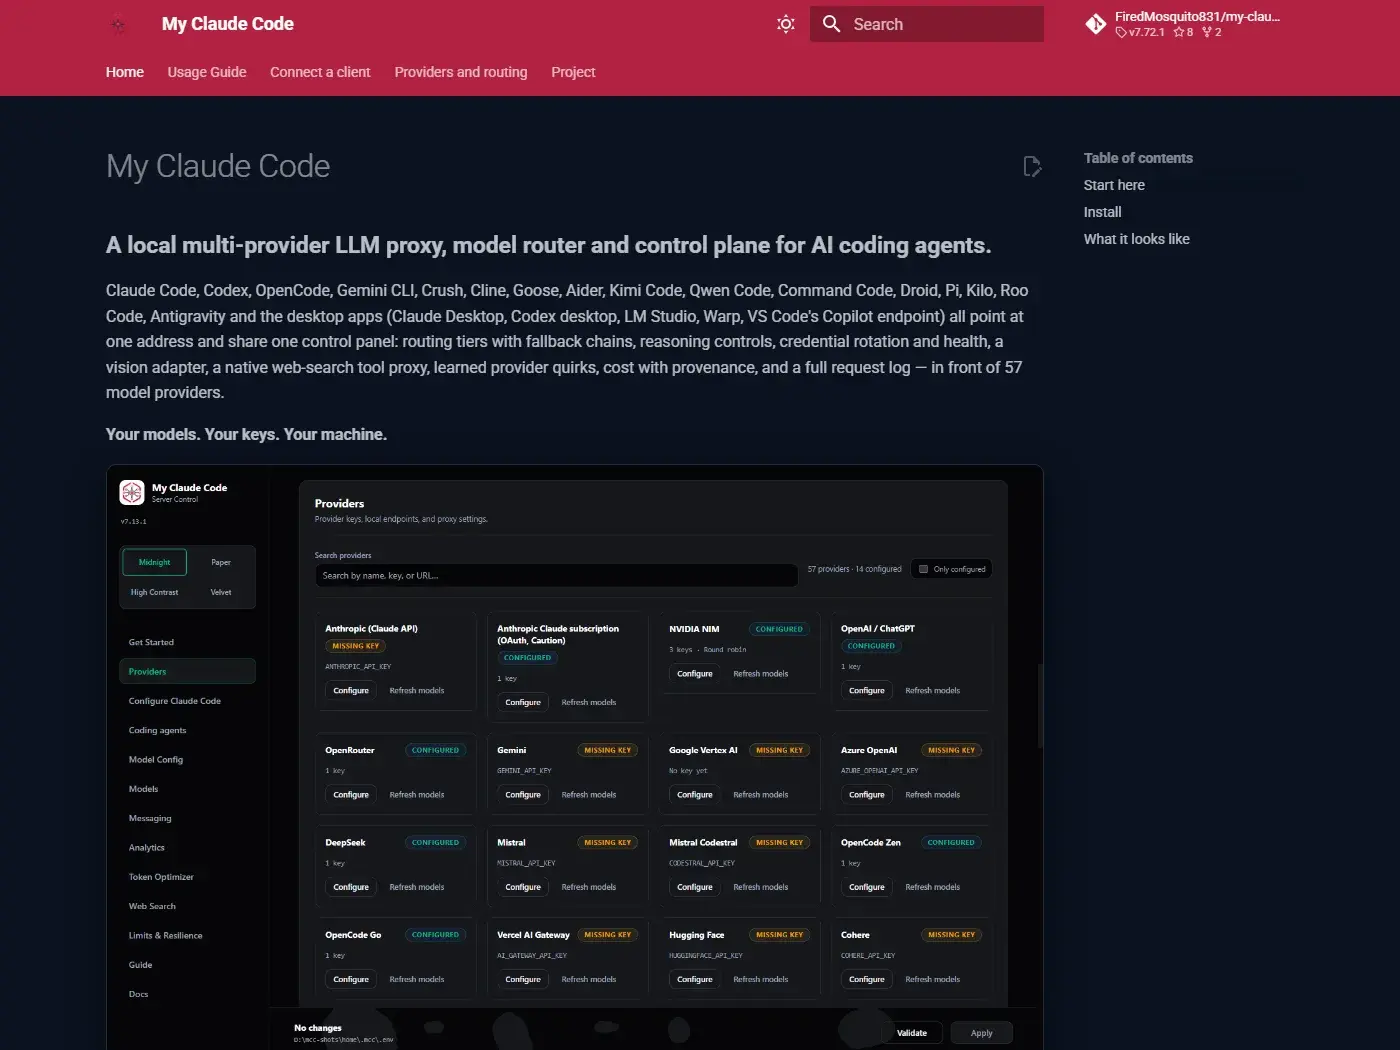This screenshot has height=1050, width=1400.
Task: Click the v7.72.1 version tag
Action: point(1140,32)
